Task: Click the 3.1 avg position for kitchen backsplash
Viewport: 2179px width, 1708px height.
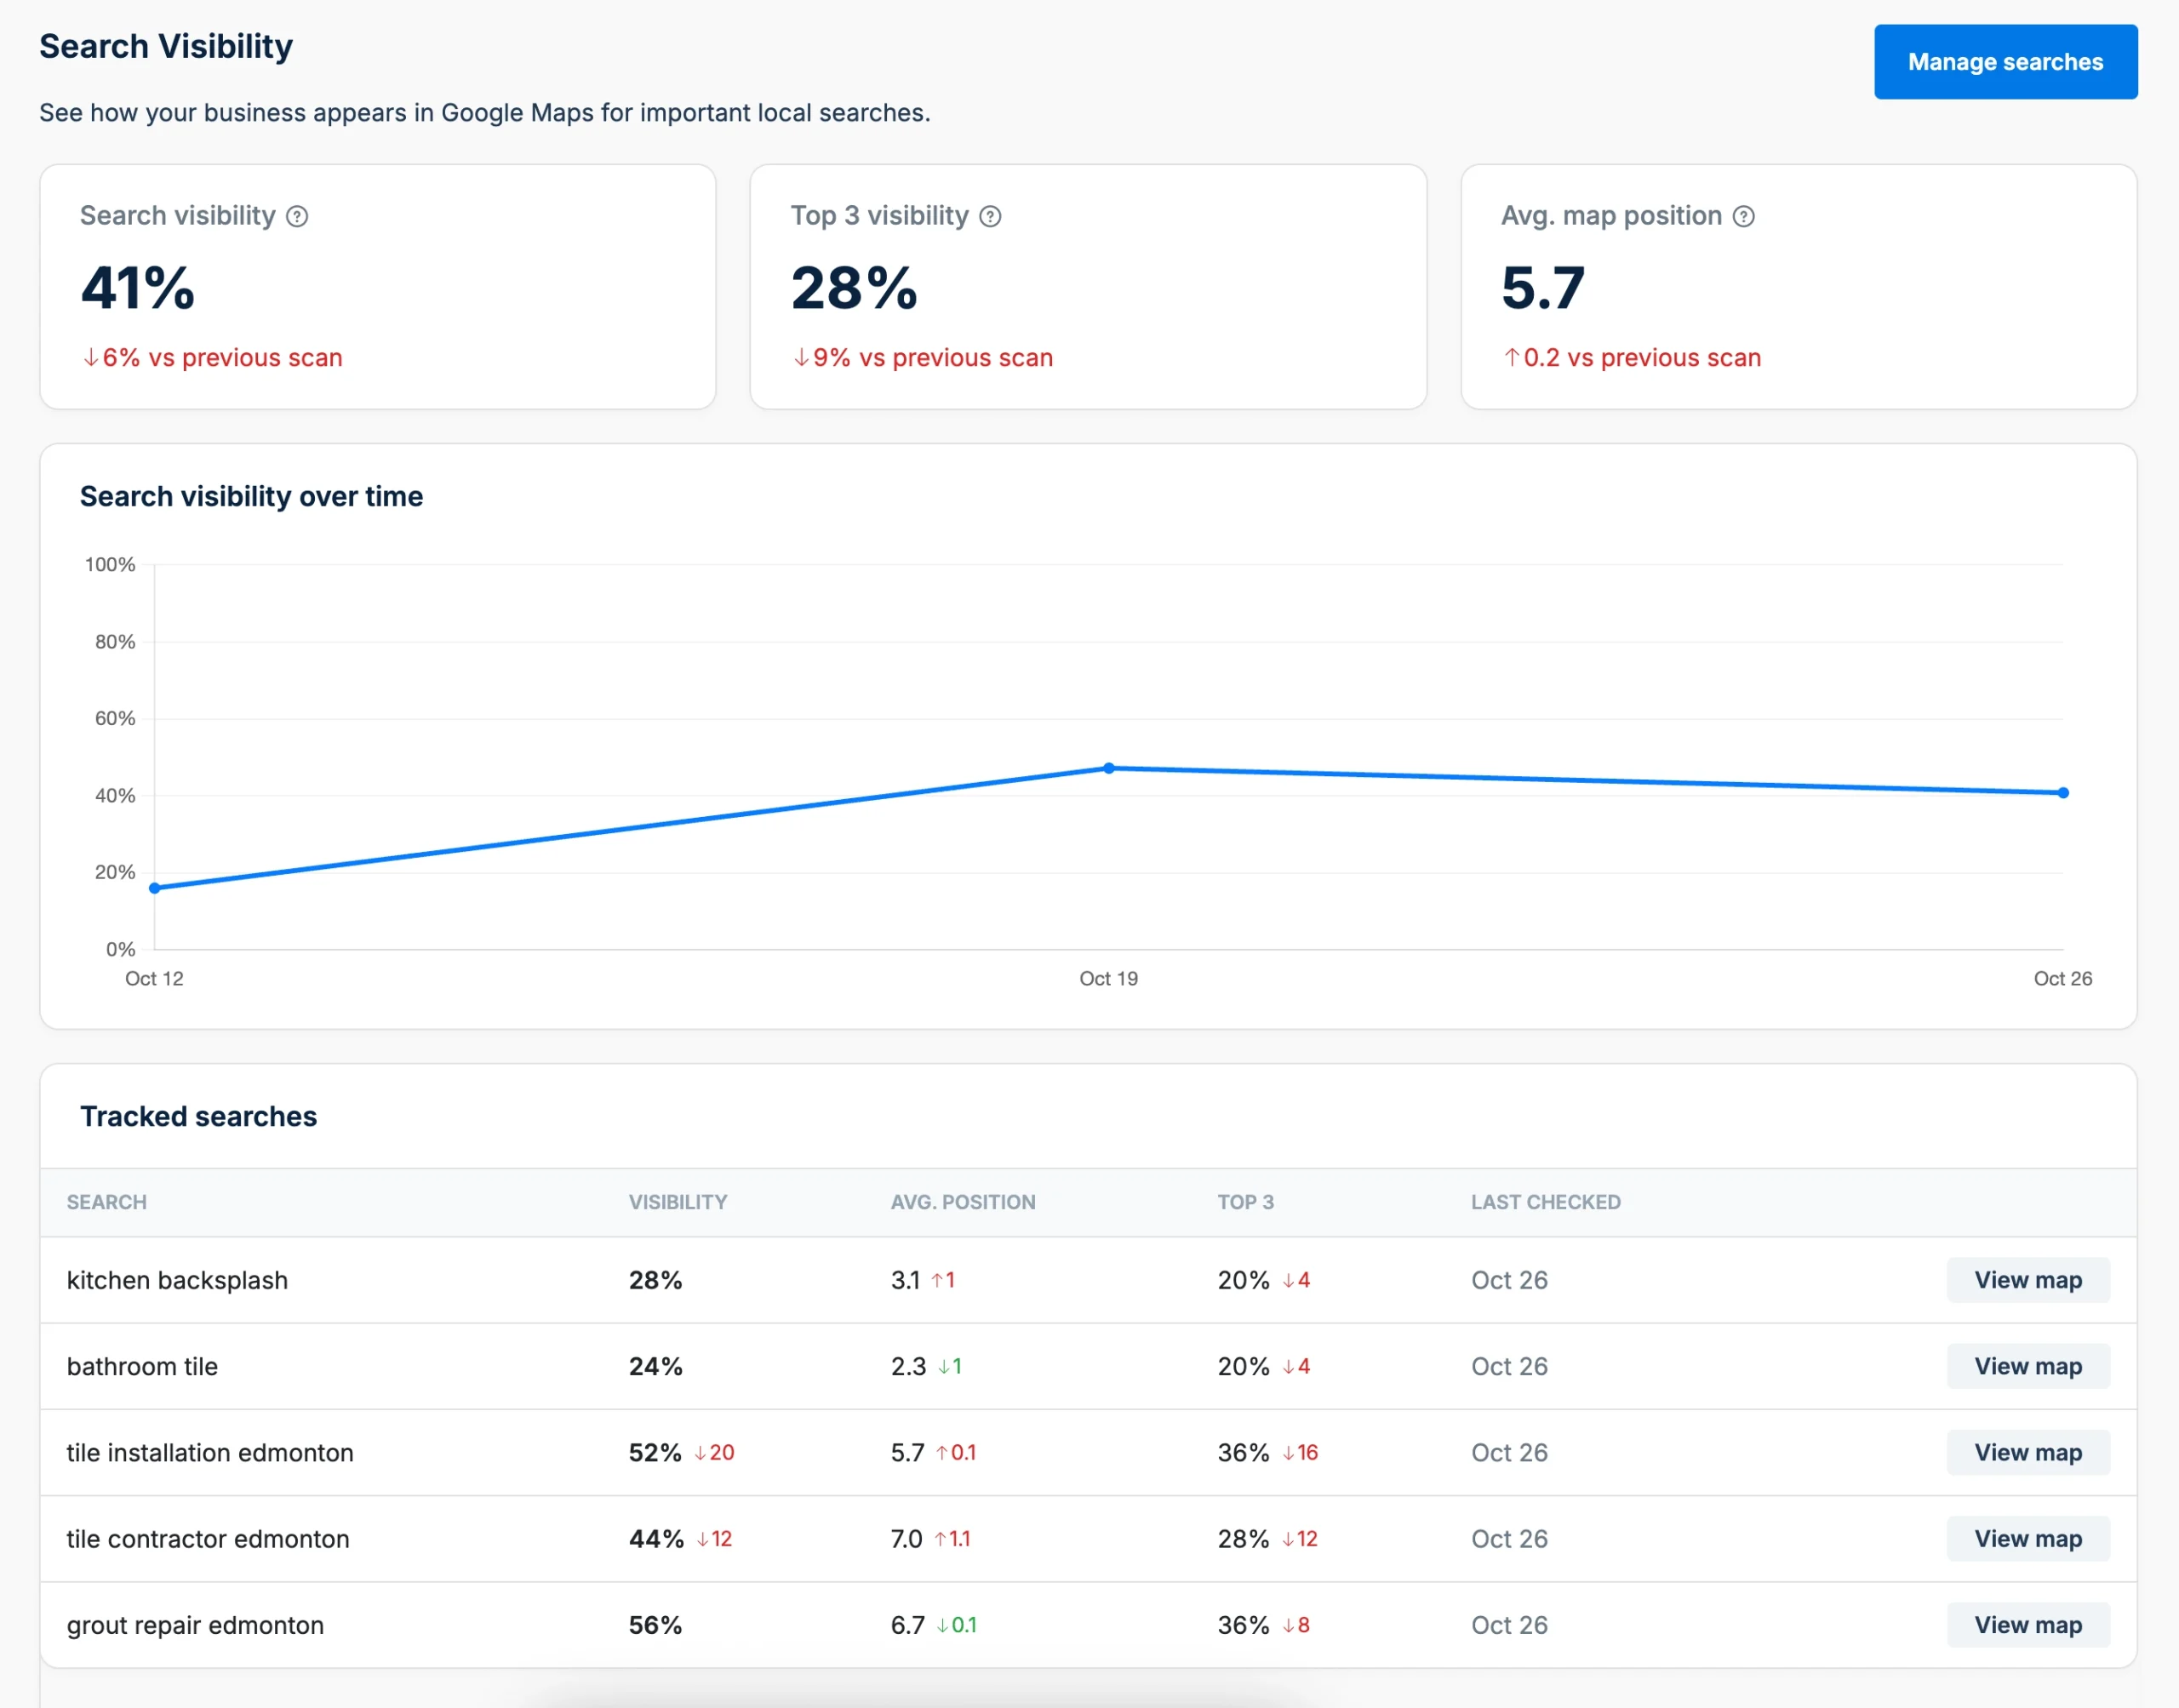Action: [905, 1280]
